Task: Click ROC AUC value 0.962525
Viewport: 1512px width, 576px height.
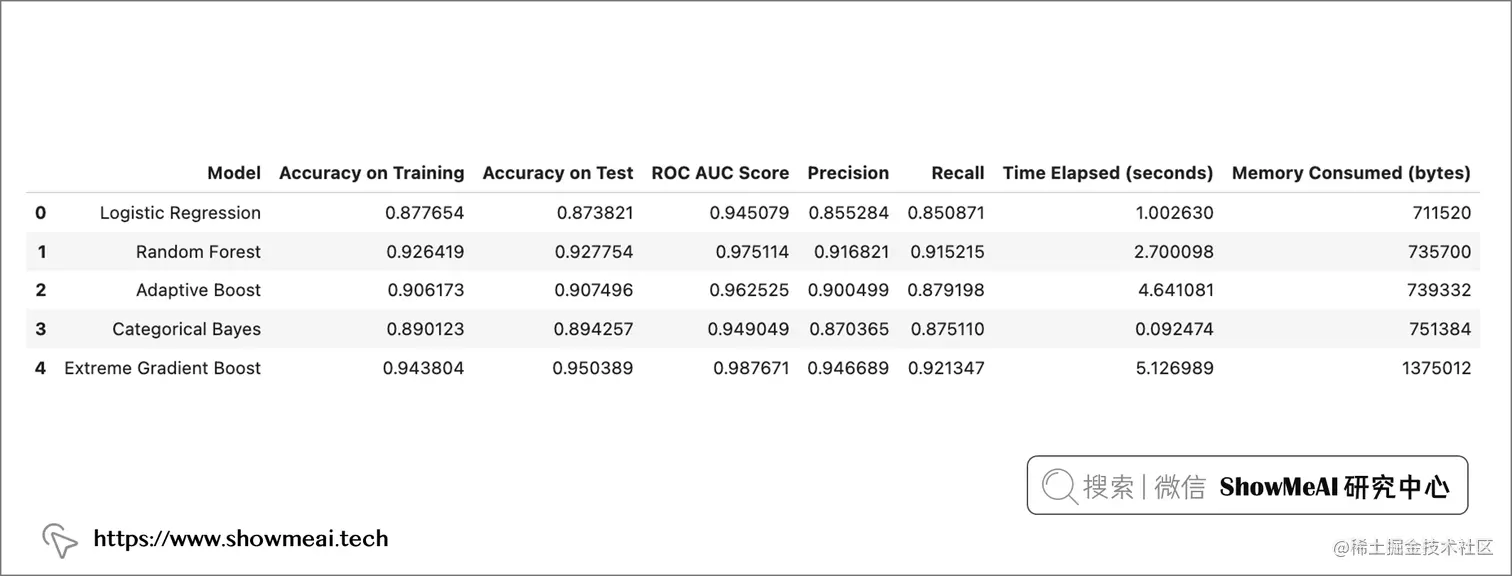Action: pyautogui.click(x=750, y=290)
